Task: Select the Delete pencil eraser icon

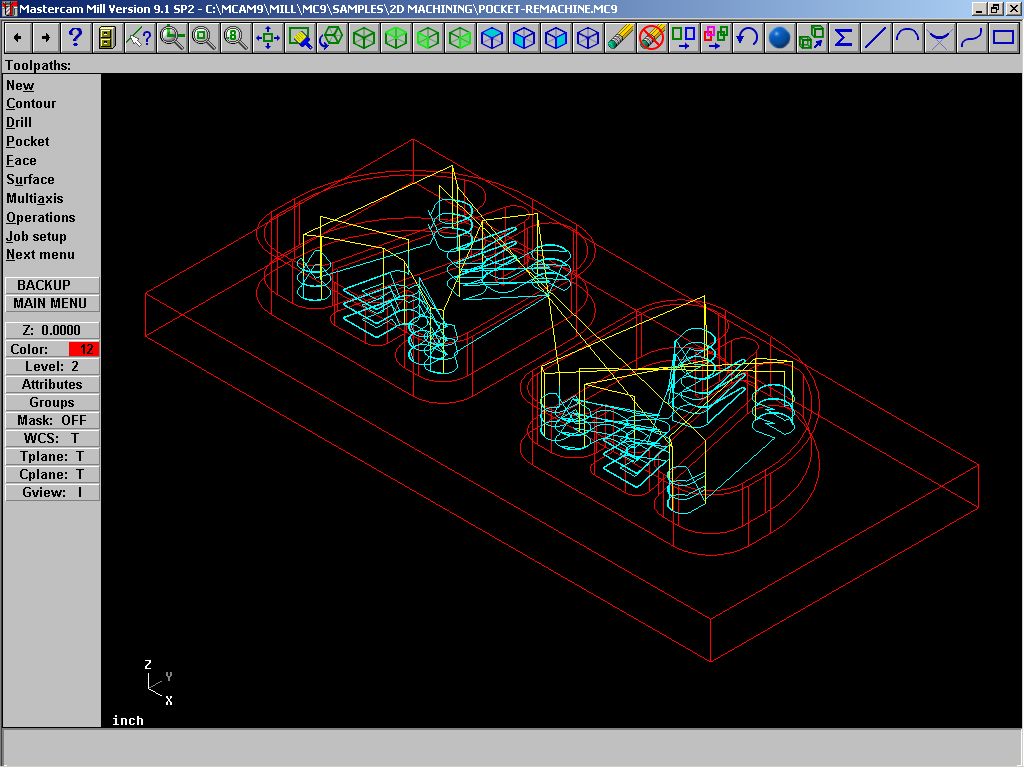Action: [x=620, y=38]
